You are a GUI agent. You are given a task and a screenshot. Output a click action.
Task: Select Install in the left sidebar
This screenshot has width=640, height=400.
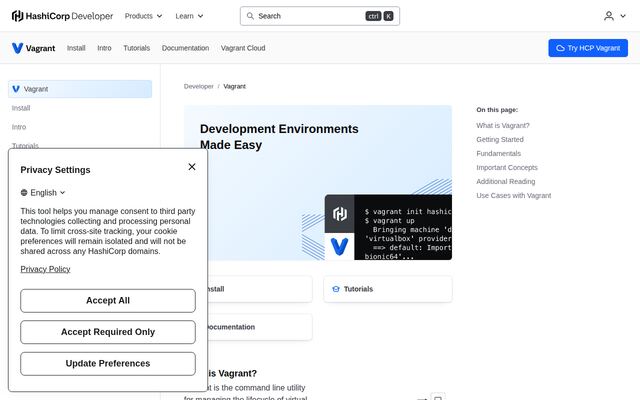coord(21,108)
